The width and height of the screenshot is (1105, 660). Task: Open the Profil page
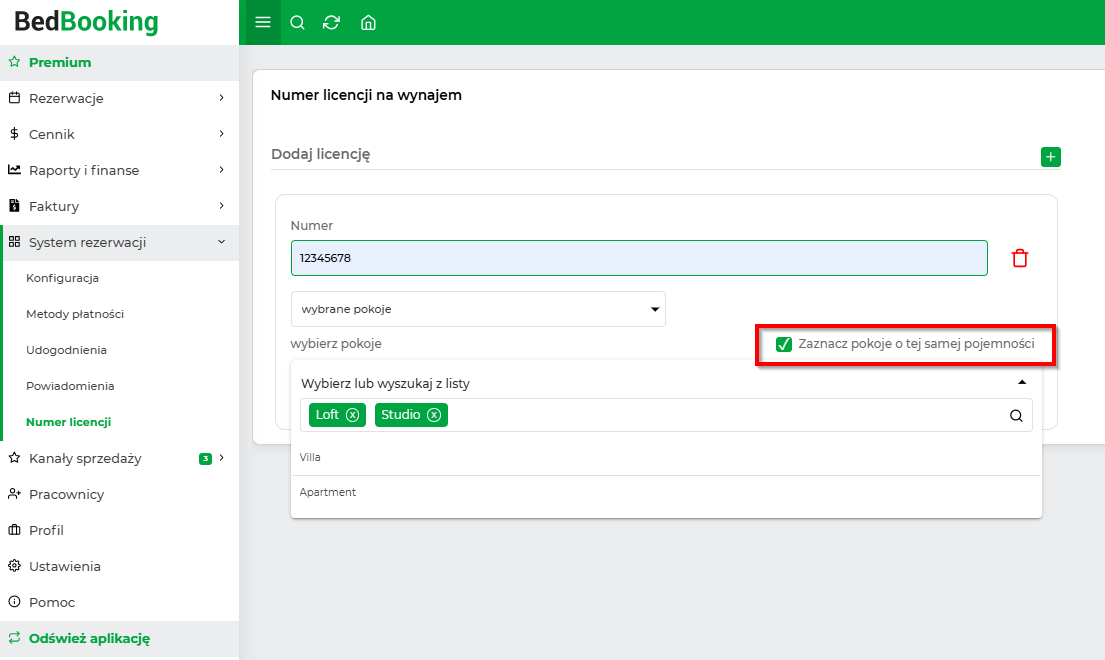46,530
